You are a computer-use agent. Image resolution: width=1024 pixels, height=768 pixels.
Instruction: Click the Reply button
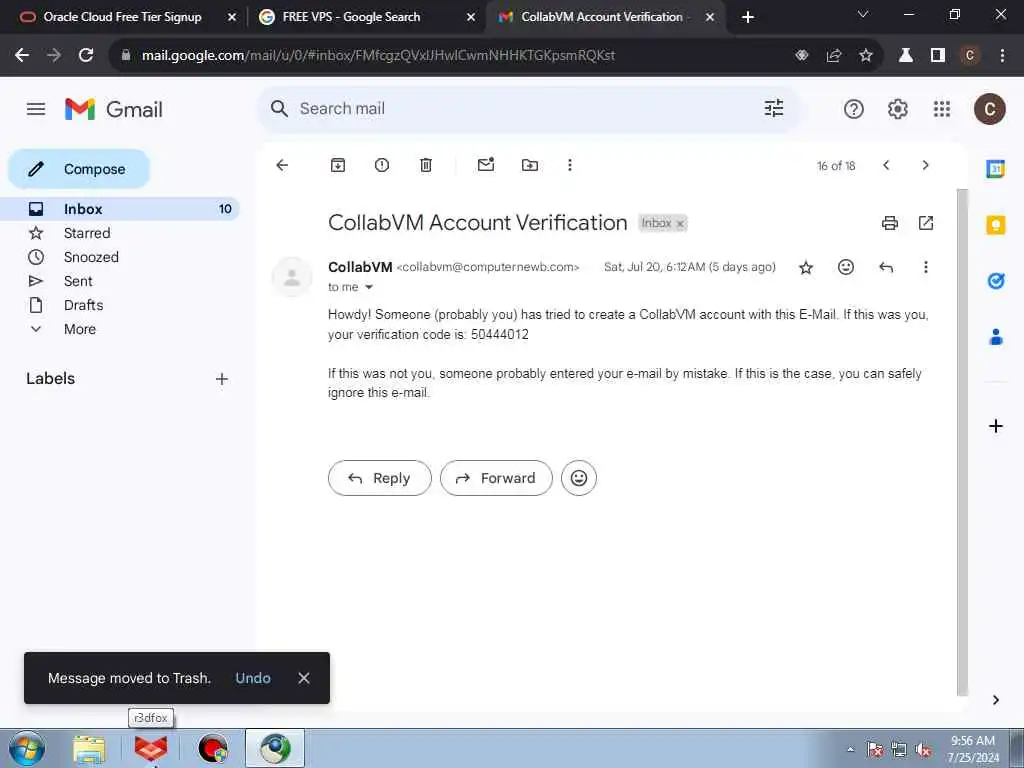click(379, 478)
